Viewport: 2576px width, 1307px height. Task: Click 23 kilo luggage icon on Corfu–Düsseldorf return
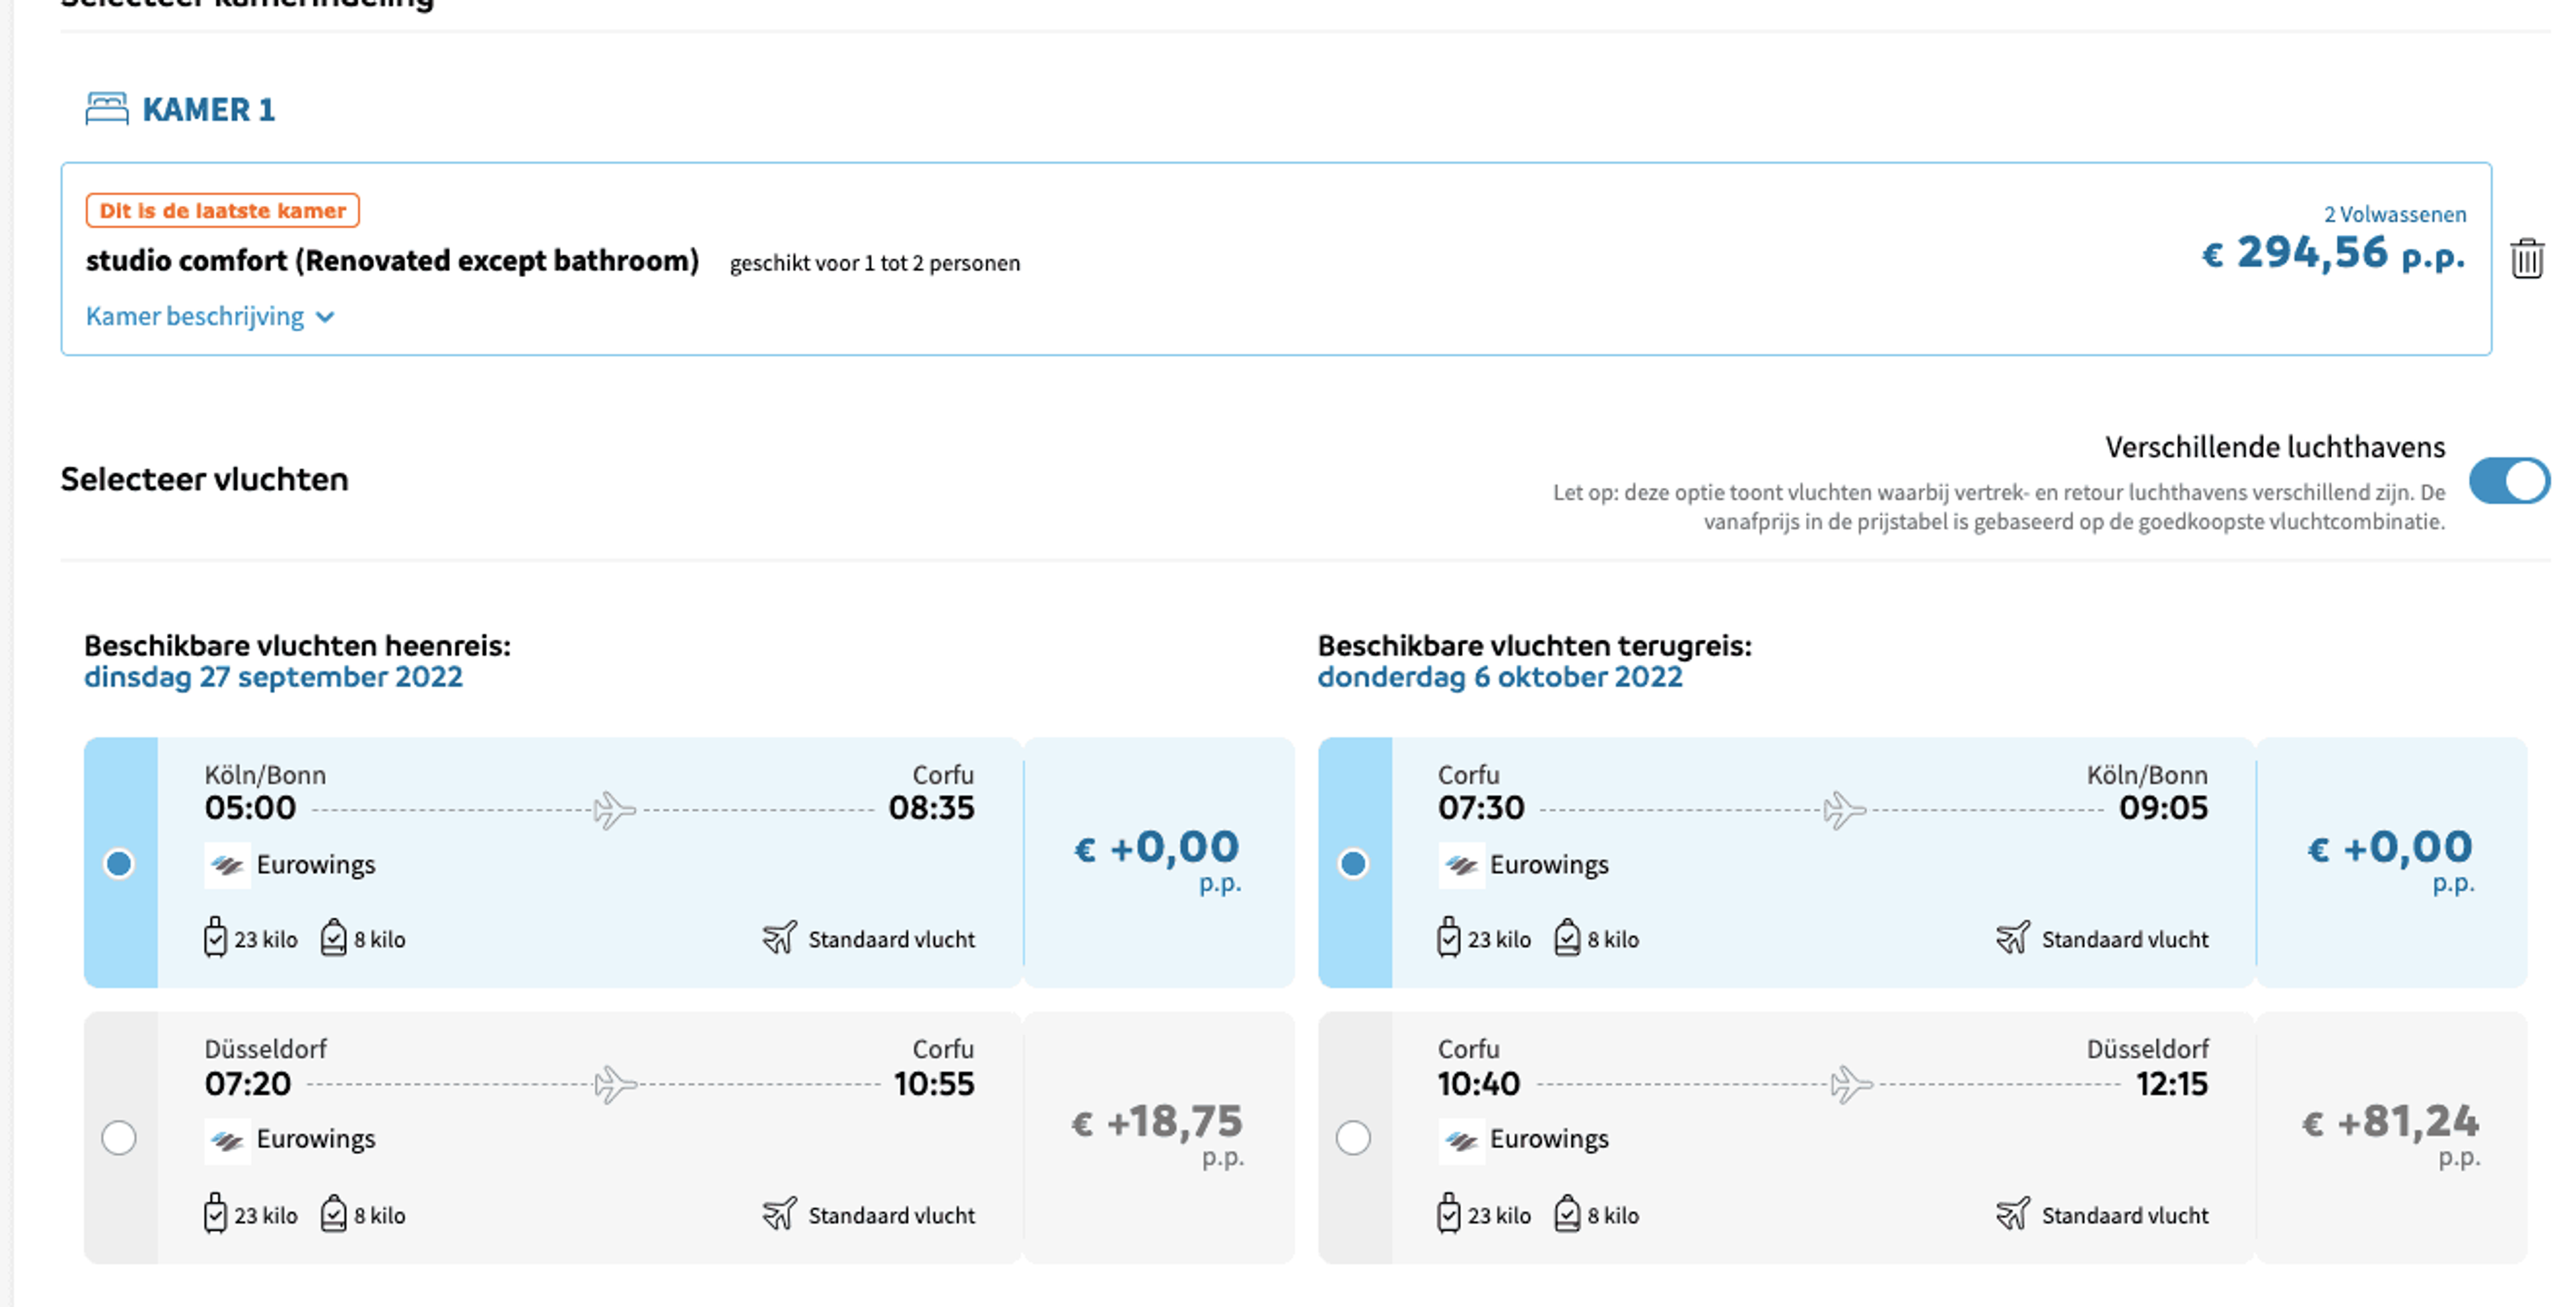pos(1448,1214)
